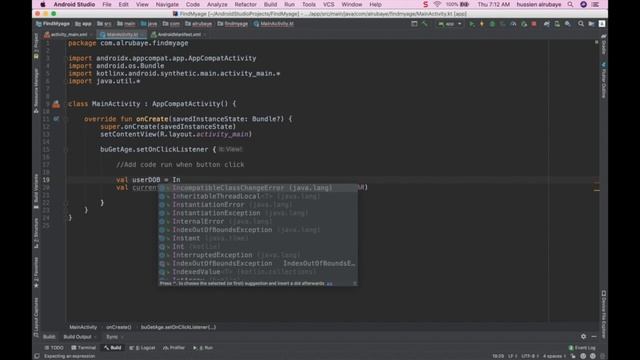
Task: Open the Run tool window tab
Action: tap(203, 348)
